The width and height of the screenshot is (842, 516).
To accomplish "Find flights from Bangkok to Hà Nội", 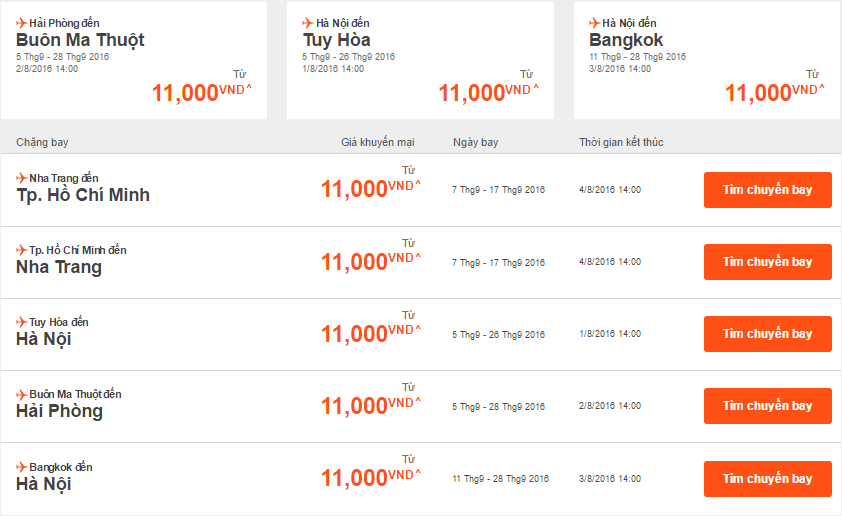I will 767,479.
